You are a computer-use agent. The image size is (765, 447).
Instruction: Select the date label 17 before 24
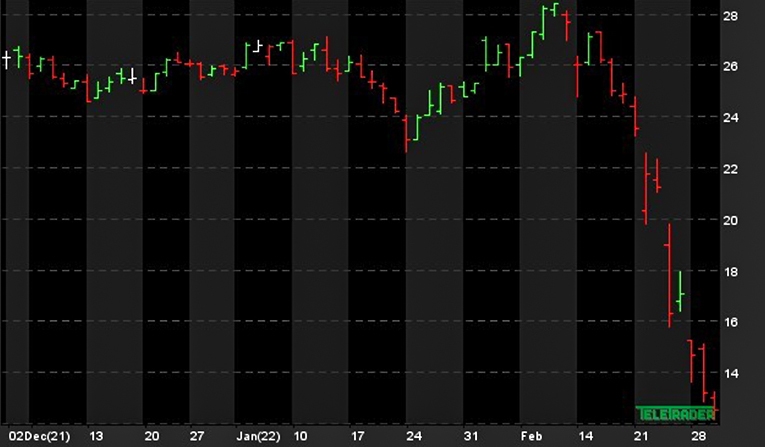point(358,436)
